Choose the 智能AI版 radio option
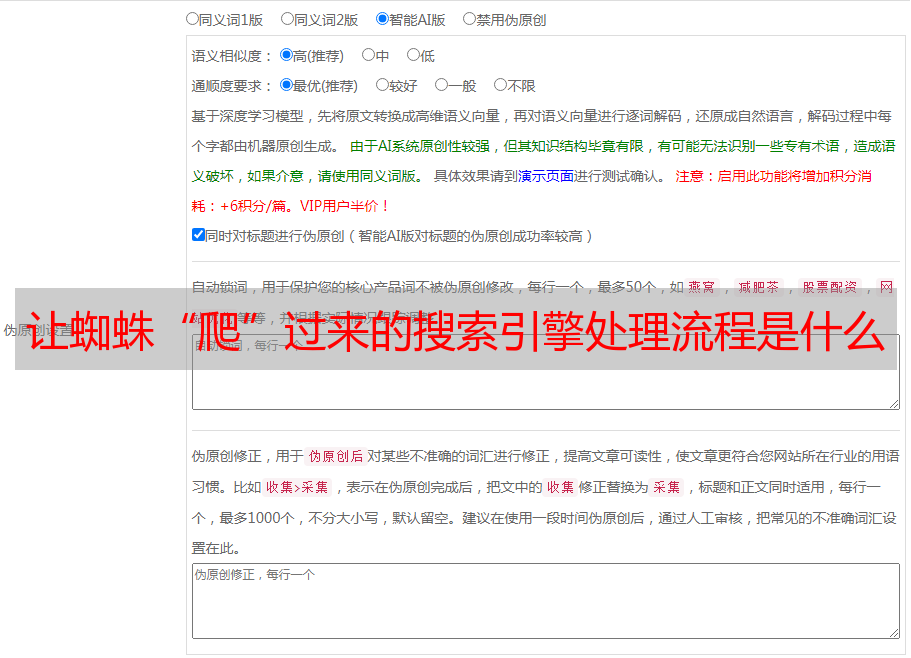Screen dimensions: 911x658 tap(382, 19)
